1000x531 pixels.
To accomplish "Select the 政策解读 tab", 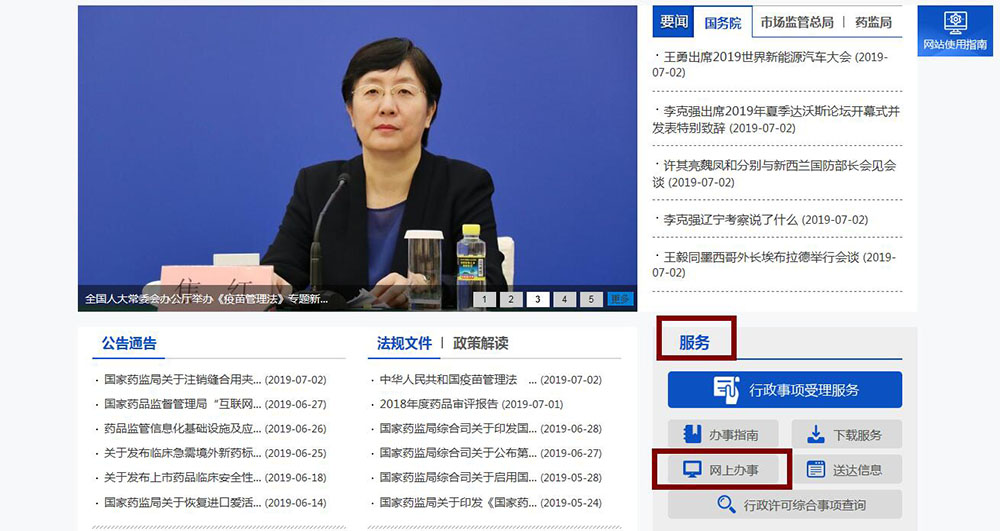I will pos(480,343).
